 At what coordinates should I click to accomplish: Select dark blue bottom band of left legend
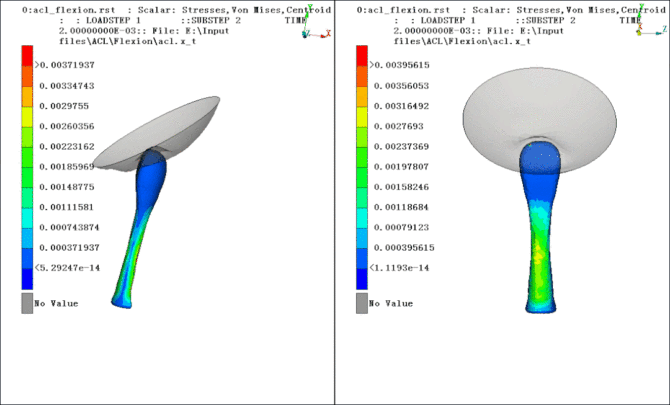pyautogui.click(x=27, y=278)
